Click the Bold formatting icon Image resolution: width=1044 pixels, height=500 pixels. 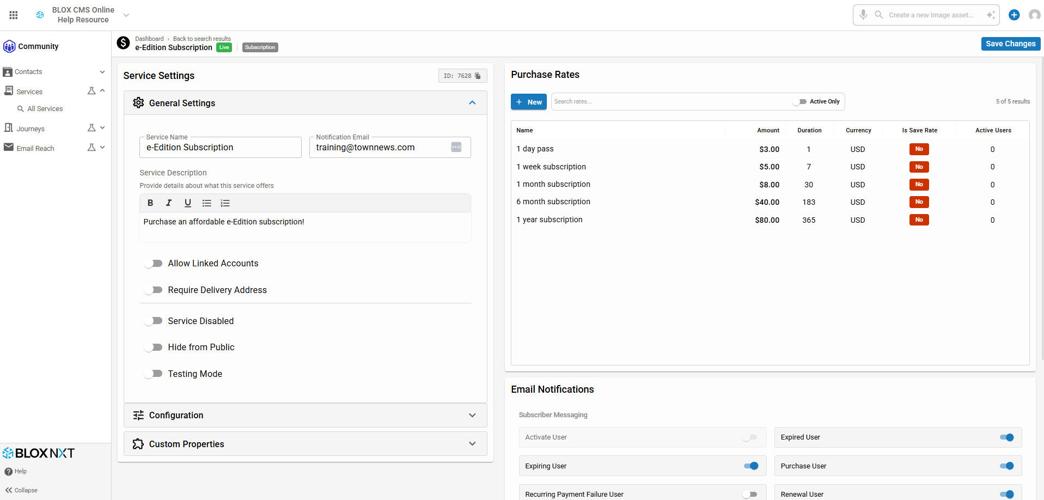coord(150,203)
